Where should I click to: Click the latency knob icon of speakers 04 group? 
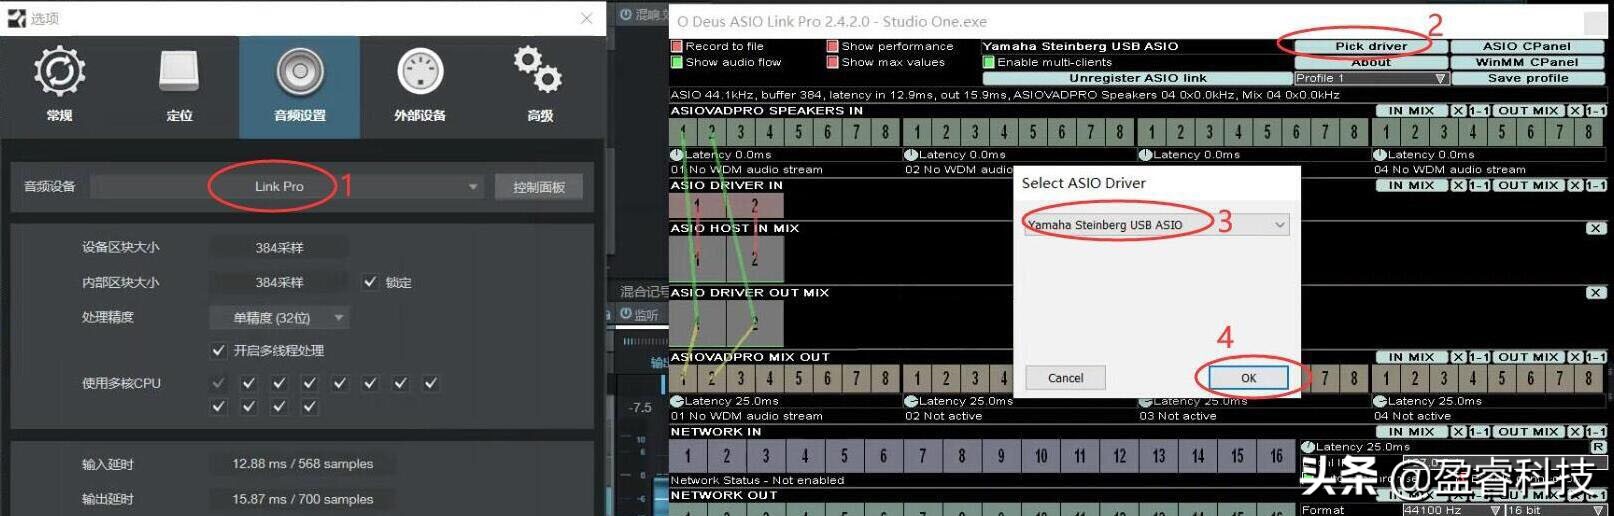point(1380,155)
